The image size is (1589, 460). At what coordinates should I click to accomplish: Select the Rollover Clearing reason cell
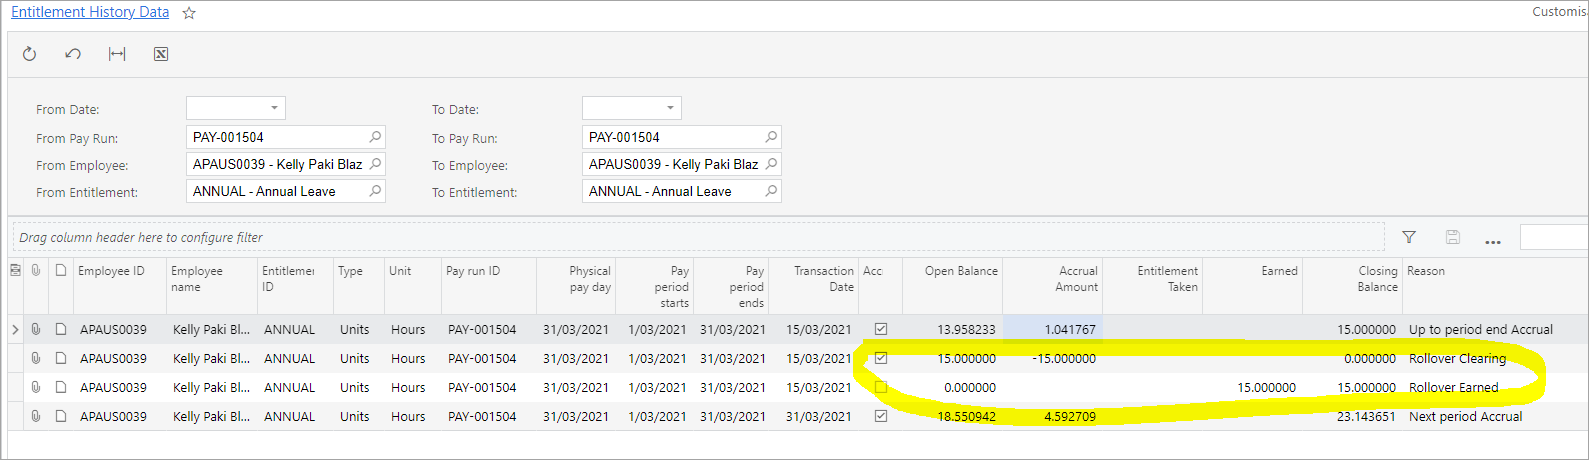(x=1495, y=358)
